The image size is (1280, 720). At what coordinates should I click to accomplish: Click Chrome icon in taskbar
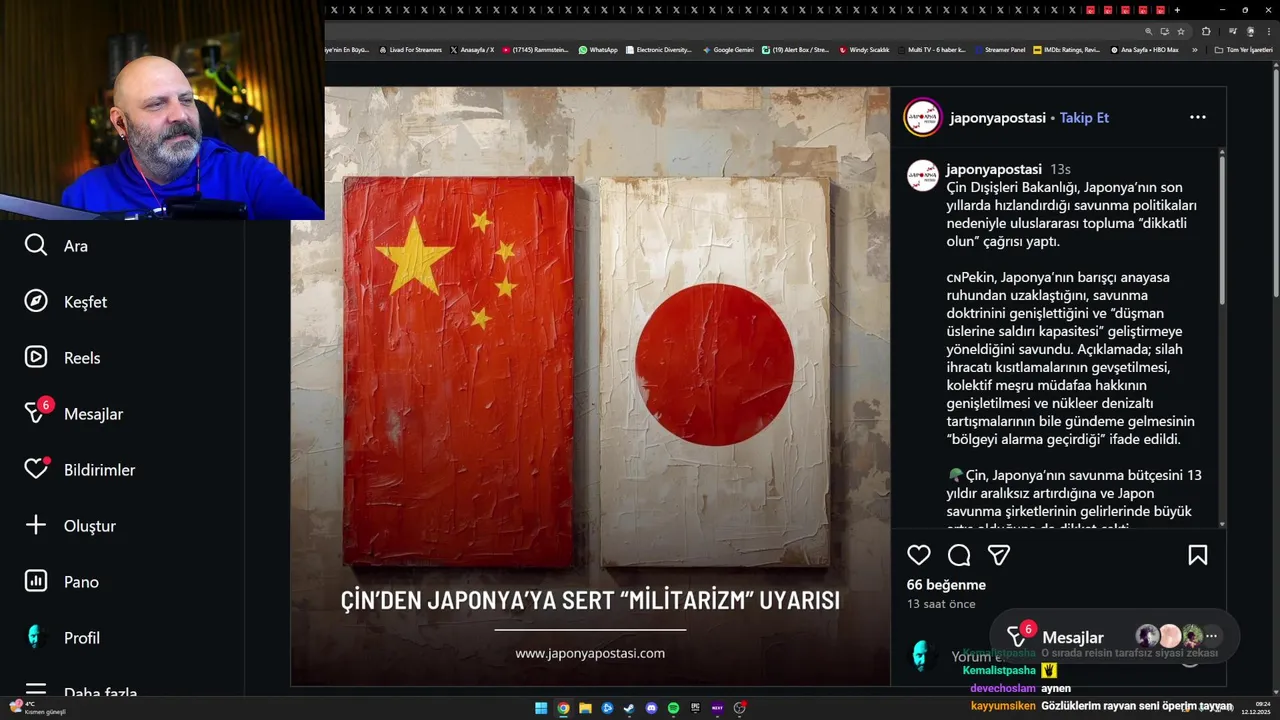click(563, 708)
